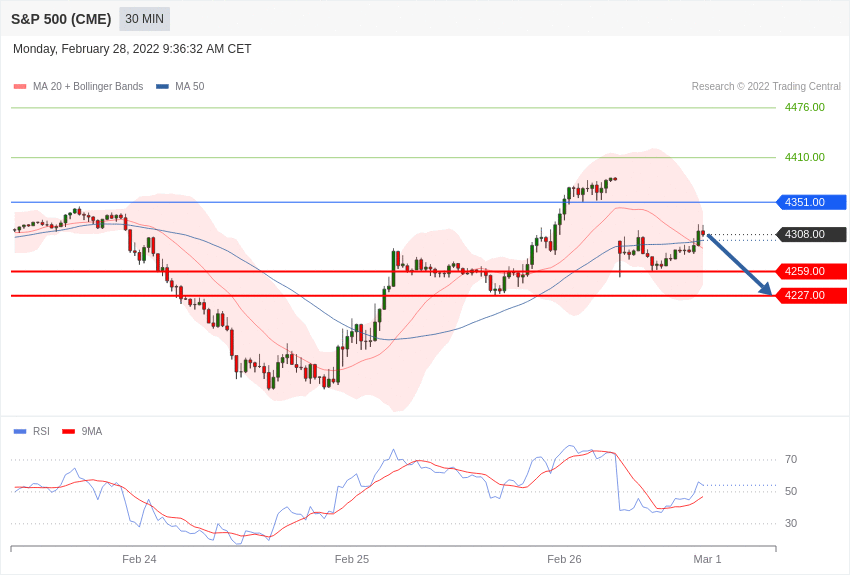Click the 30 MIN timeframe badge
Viewport: 850px width, 576px height.
click(x=144, y=19)
